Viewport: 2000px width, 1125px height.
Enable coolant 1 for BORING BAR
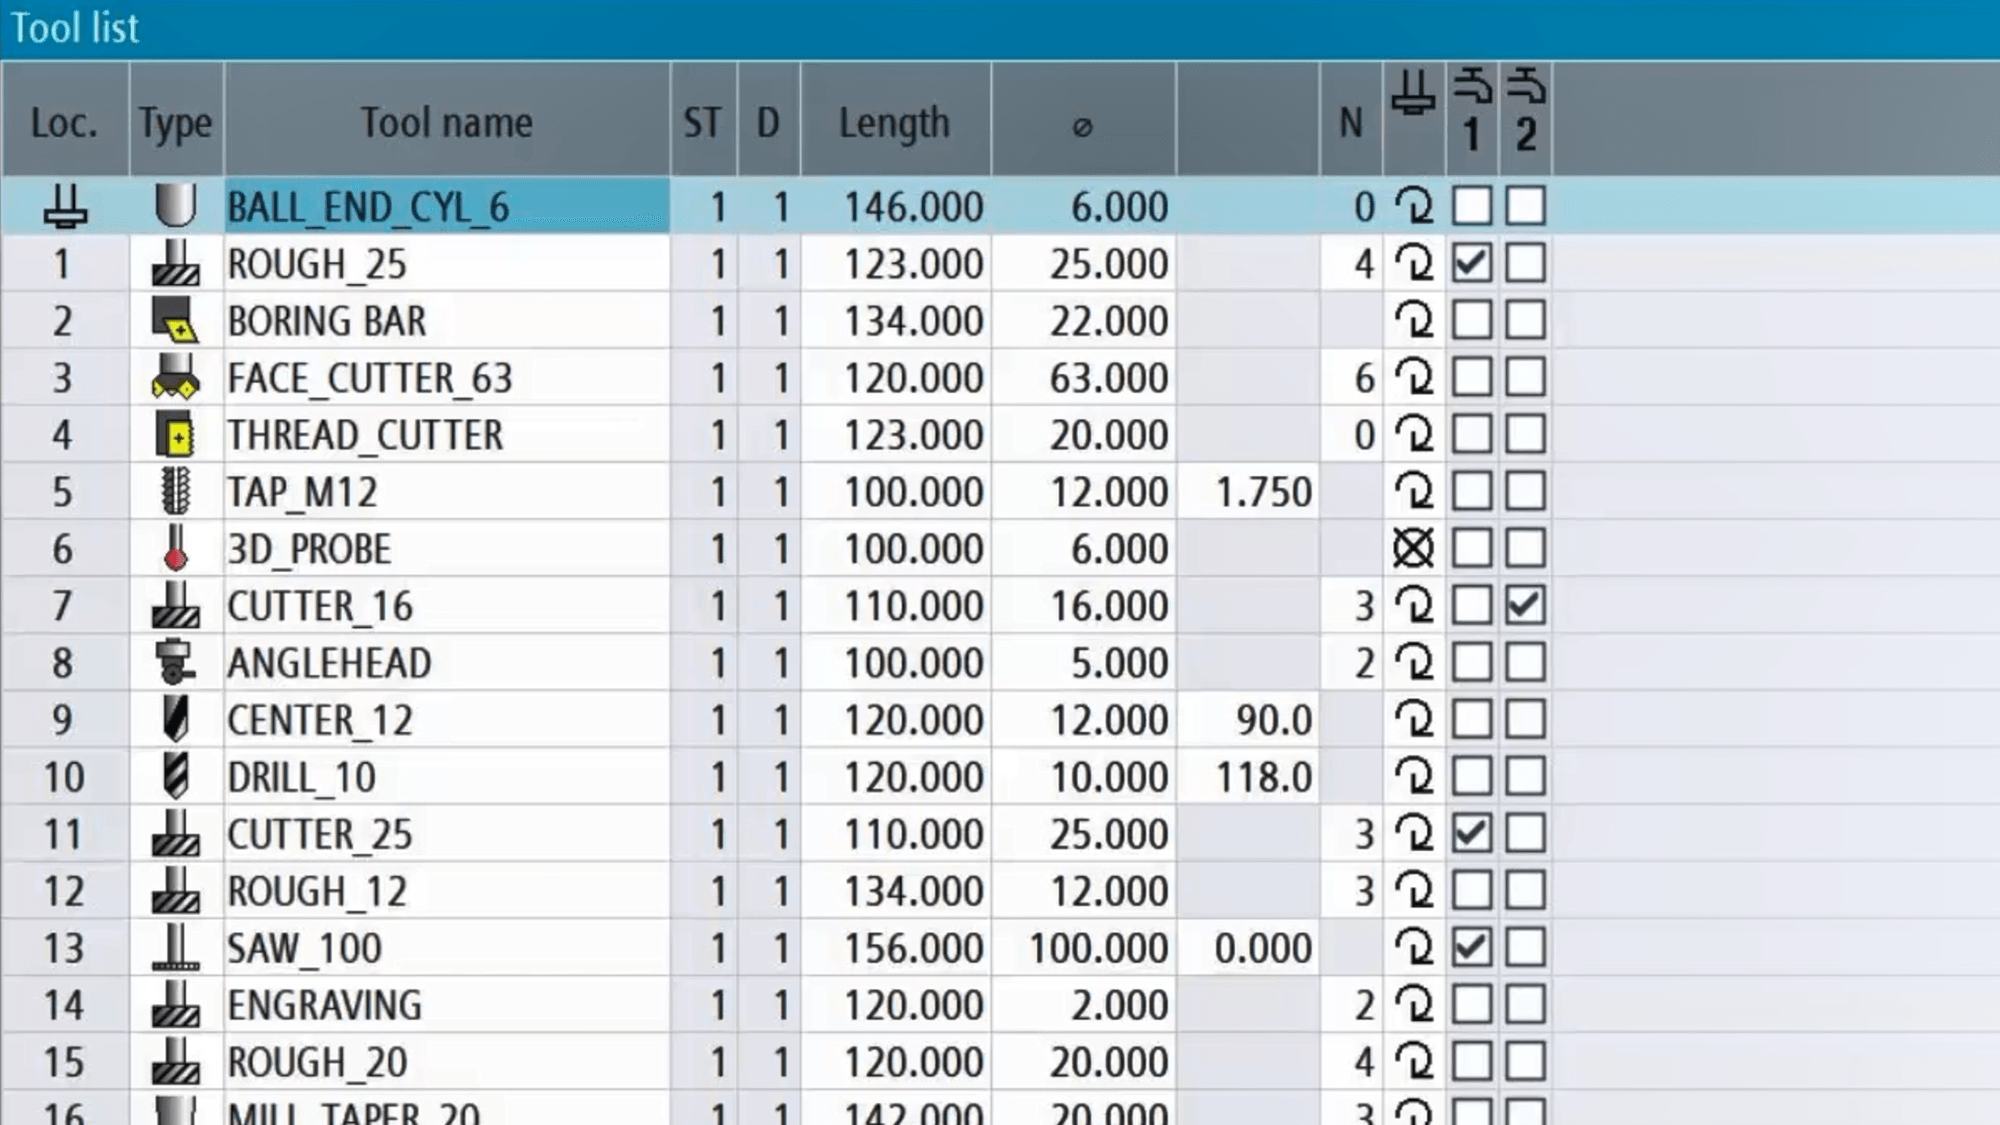1471,320
